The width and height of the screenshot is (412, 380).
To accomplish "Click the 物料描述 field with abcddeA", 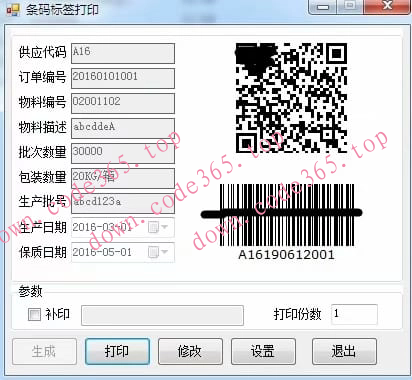I will 123,128.
